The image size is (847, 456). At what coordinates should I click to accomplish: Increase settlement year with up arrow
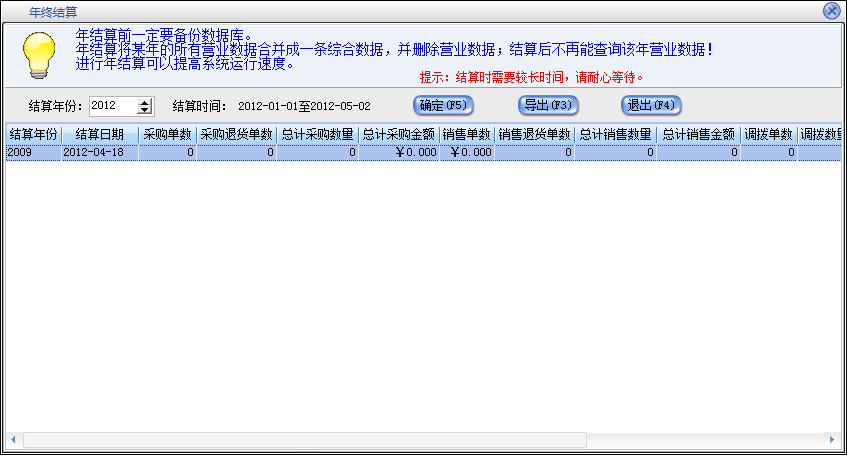(x=145, y=102)
